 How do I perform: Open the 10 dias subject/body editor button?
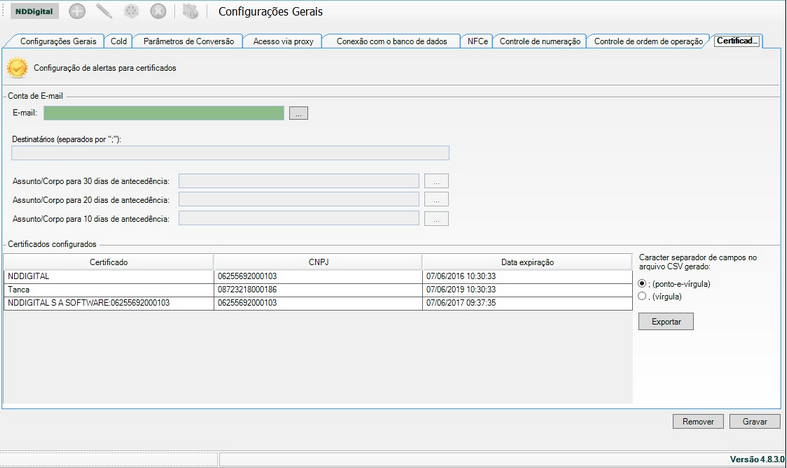pos(436,219)
